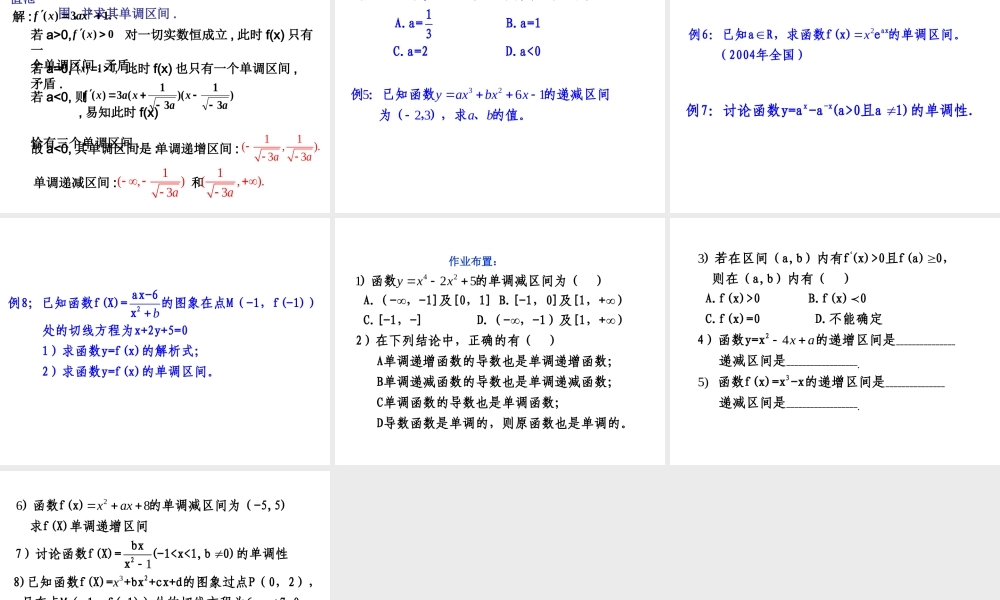
Task: Click option 'C.[-1,-]'
Action: (392, 320)
